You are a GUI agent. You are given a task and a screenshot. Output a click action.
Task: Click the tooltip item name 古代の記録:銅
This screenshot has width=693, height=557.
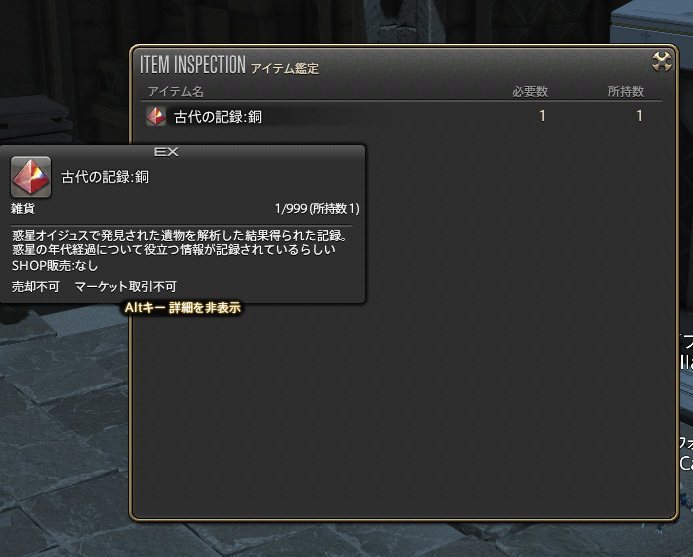[x=105, y=177]
